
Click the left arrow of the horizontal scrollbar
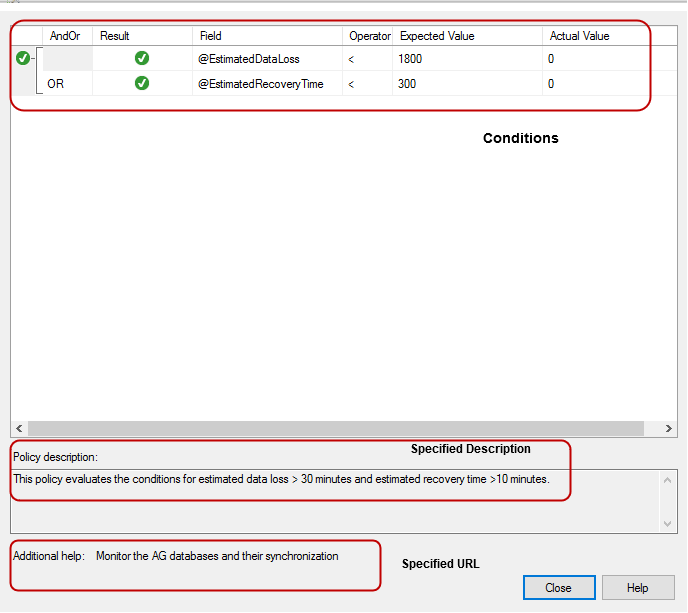point(19,428)
